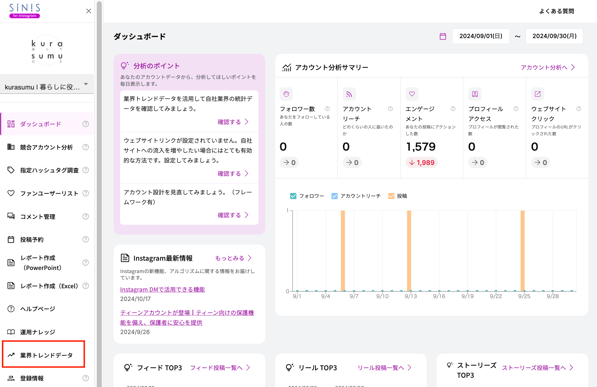597x387 pixels.
Task: Click help icon next to レポート作成 PowerPoint
Action: pos(86,262)
